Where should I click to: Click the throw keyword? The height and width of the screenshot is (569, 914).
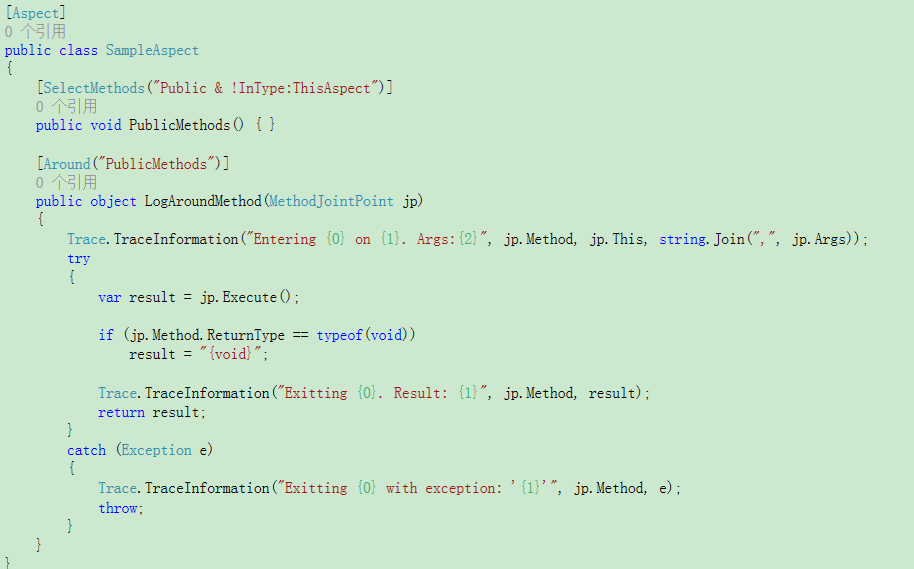(118, 508)
